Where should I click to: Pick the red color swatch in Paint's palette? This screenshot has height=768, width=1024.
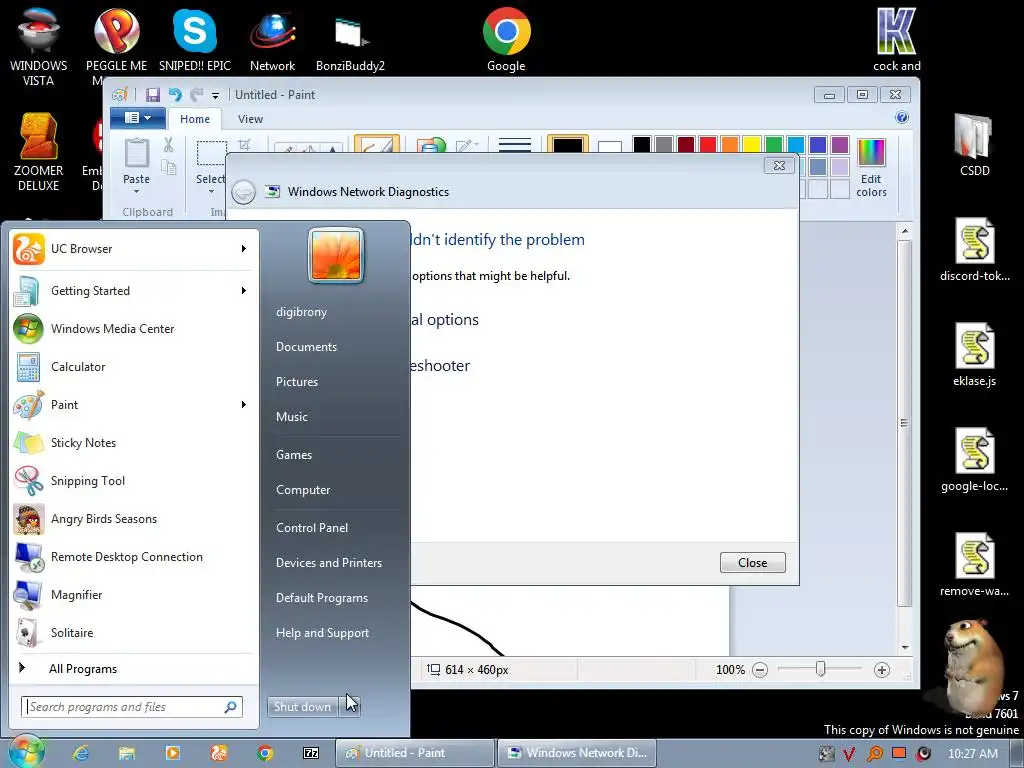point(708,144)
